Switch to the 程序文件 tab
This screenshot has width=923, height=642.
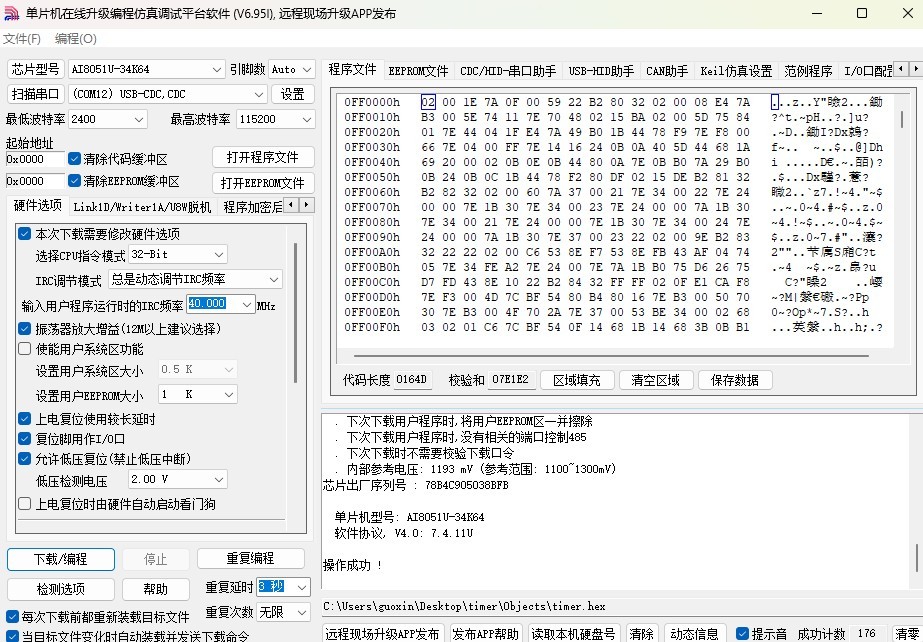pyautogui.click(x=352, y=69)
